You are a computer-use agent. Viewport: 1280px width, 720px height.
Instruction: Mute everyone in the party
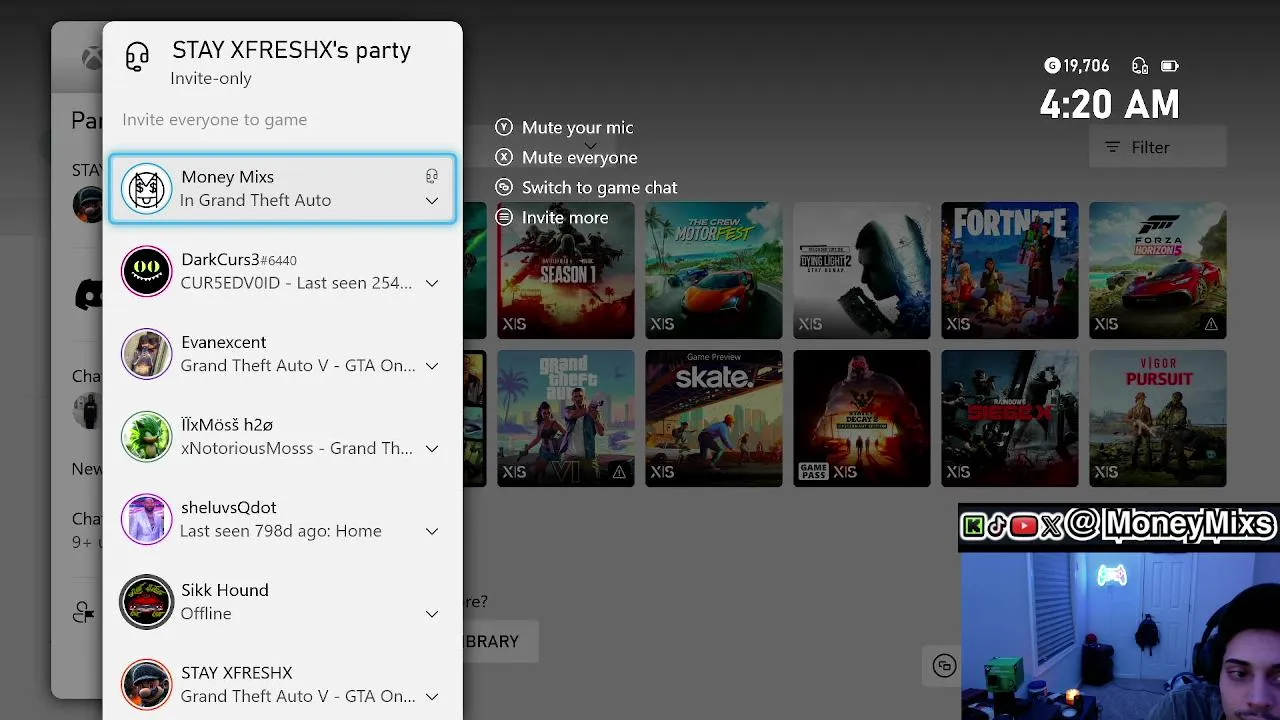pos(579,157)
